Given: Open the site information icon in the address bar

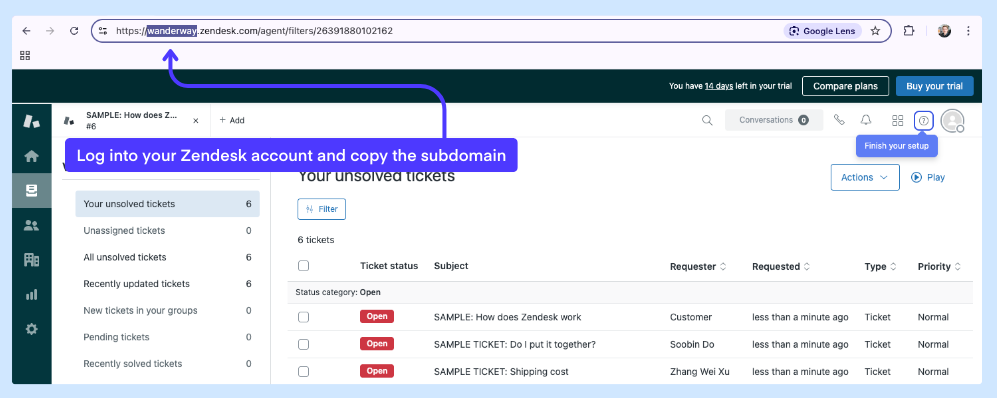Looking at the screenshot, I should tap(104, 31).
